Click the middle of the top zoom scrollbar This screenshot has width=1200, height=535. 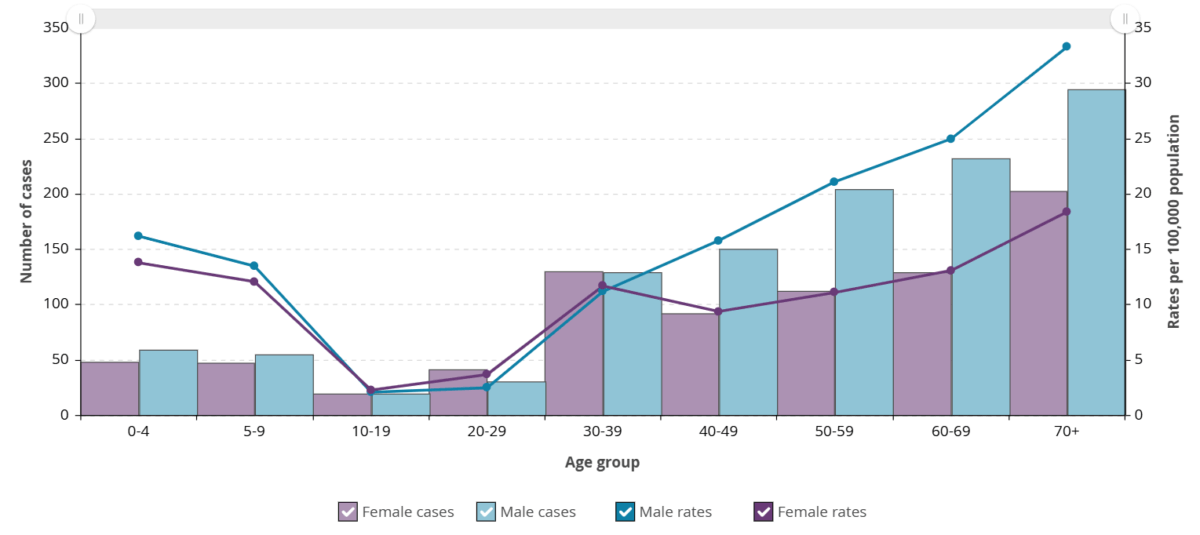tap(603, 19)
